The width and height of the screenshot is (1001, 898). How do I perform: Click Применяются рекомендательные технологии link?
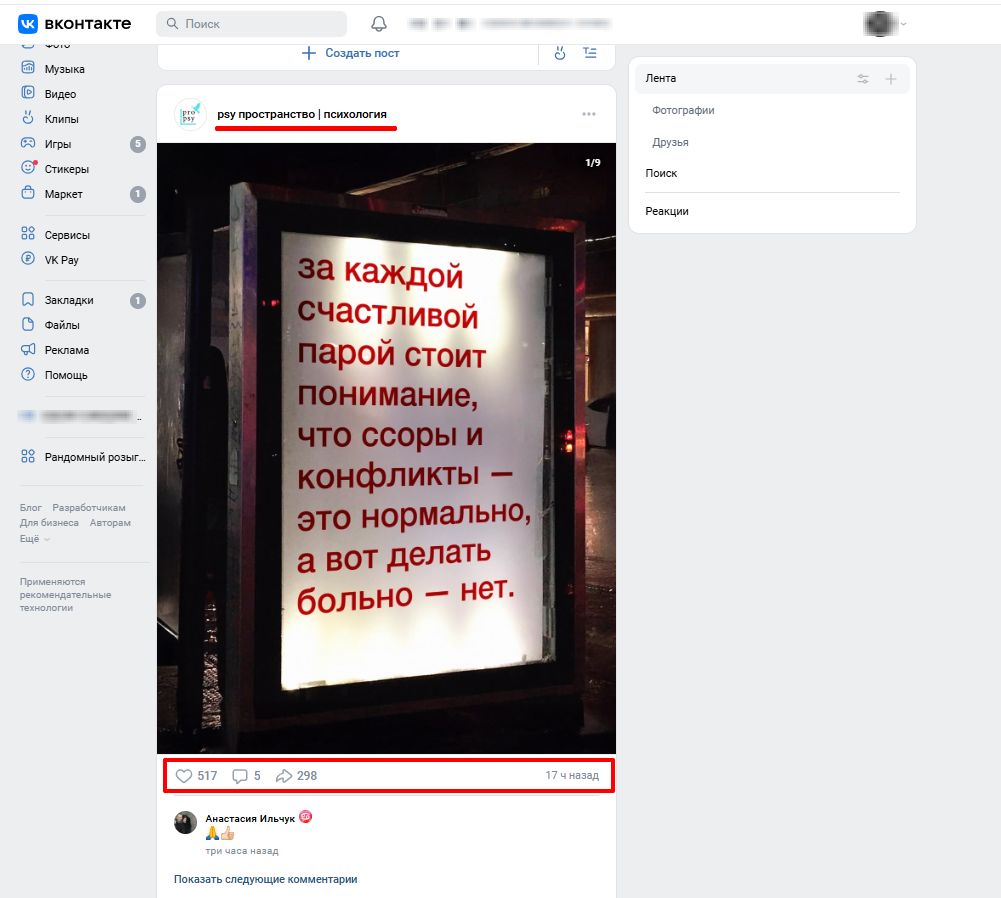click(65, 594)
